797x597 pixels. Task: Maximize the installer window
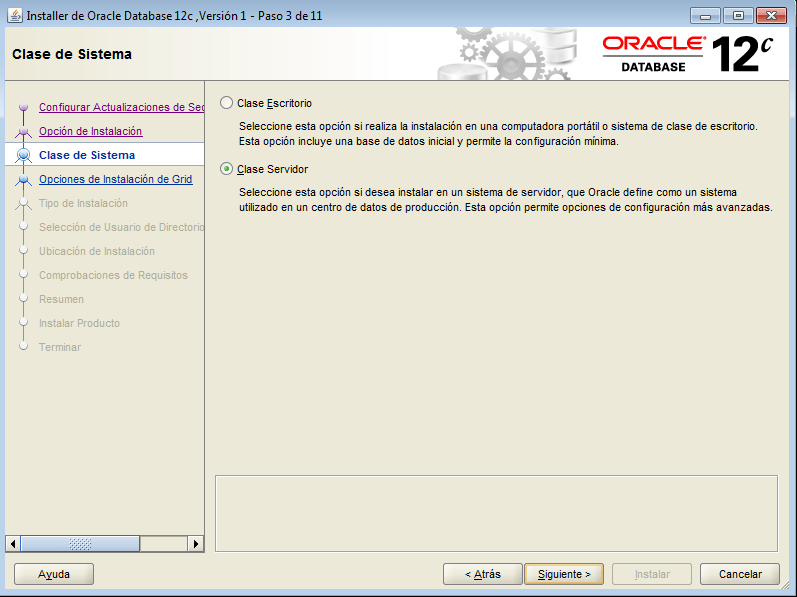pyautogui.click(x=738, y=16)
